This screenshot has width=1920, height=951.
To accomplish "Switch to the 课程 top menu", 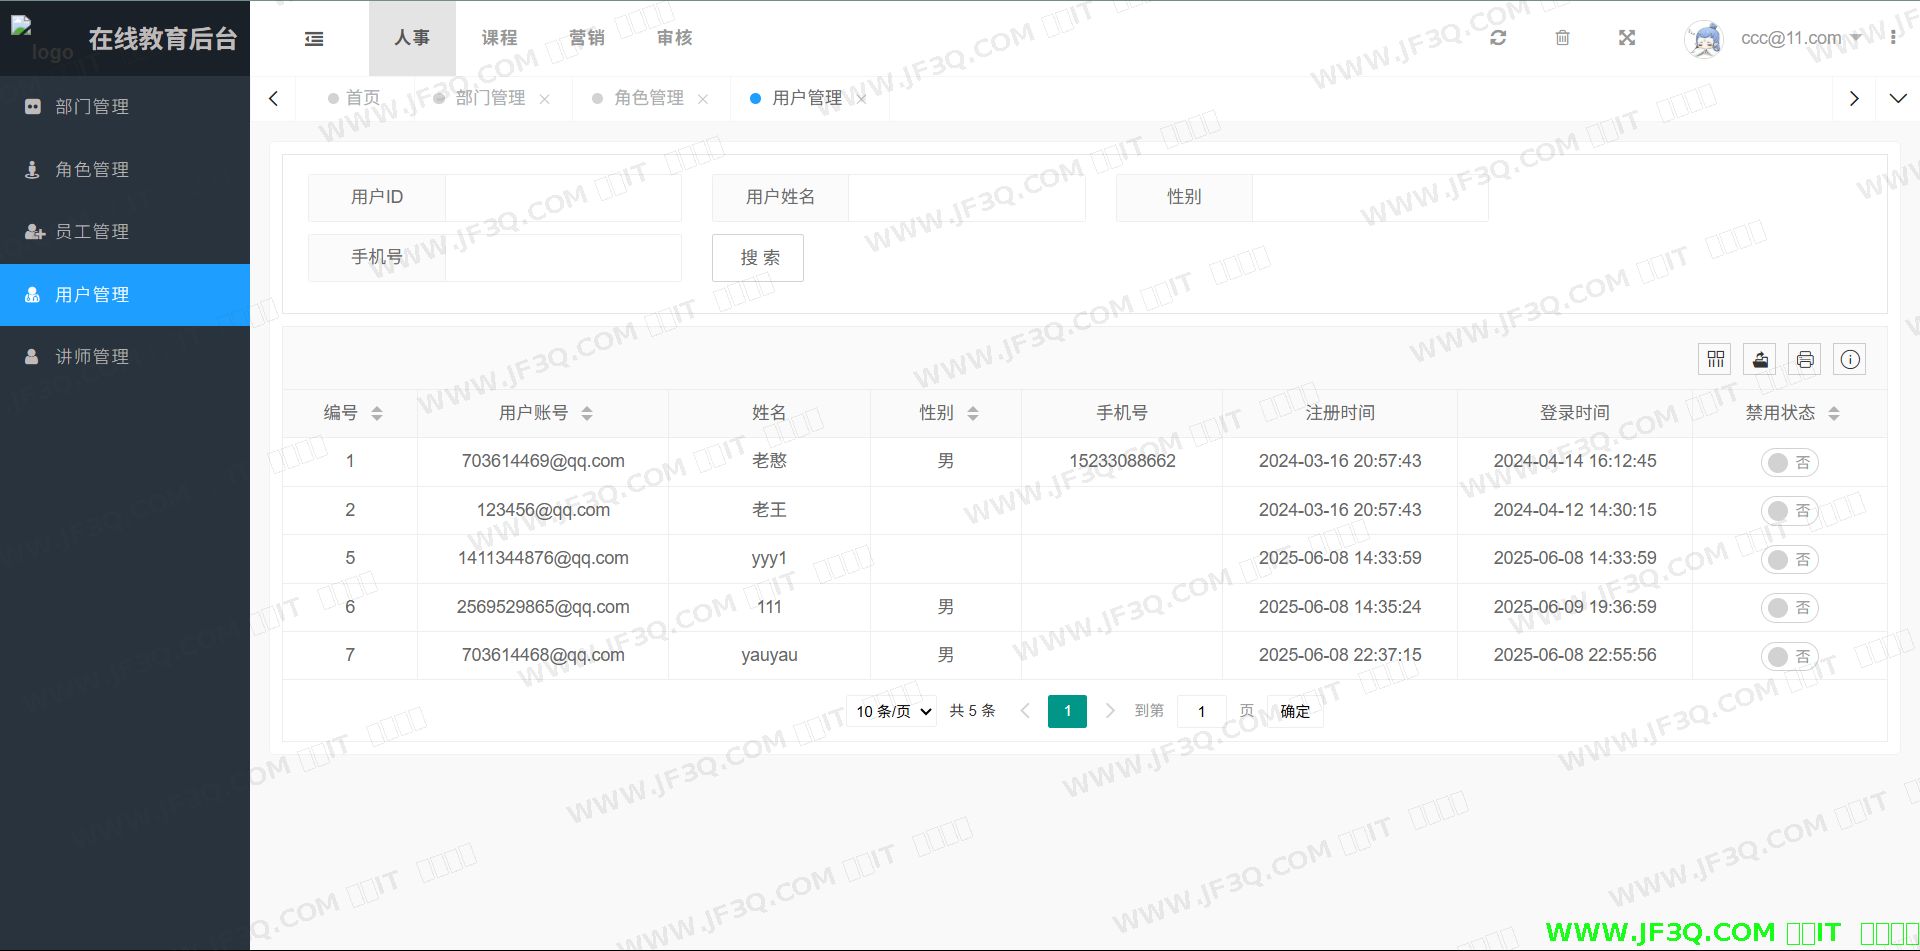I will pos(499,38).
